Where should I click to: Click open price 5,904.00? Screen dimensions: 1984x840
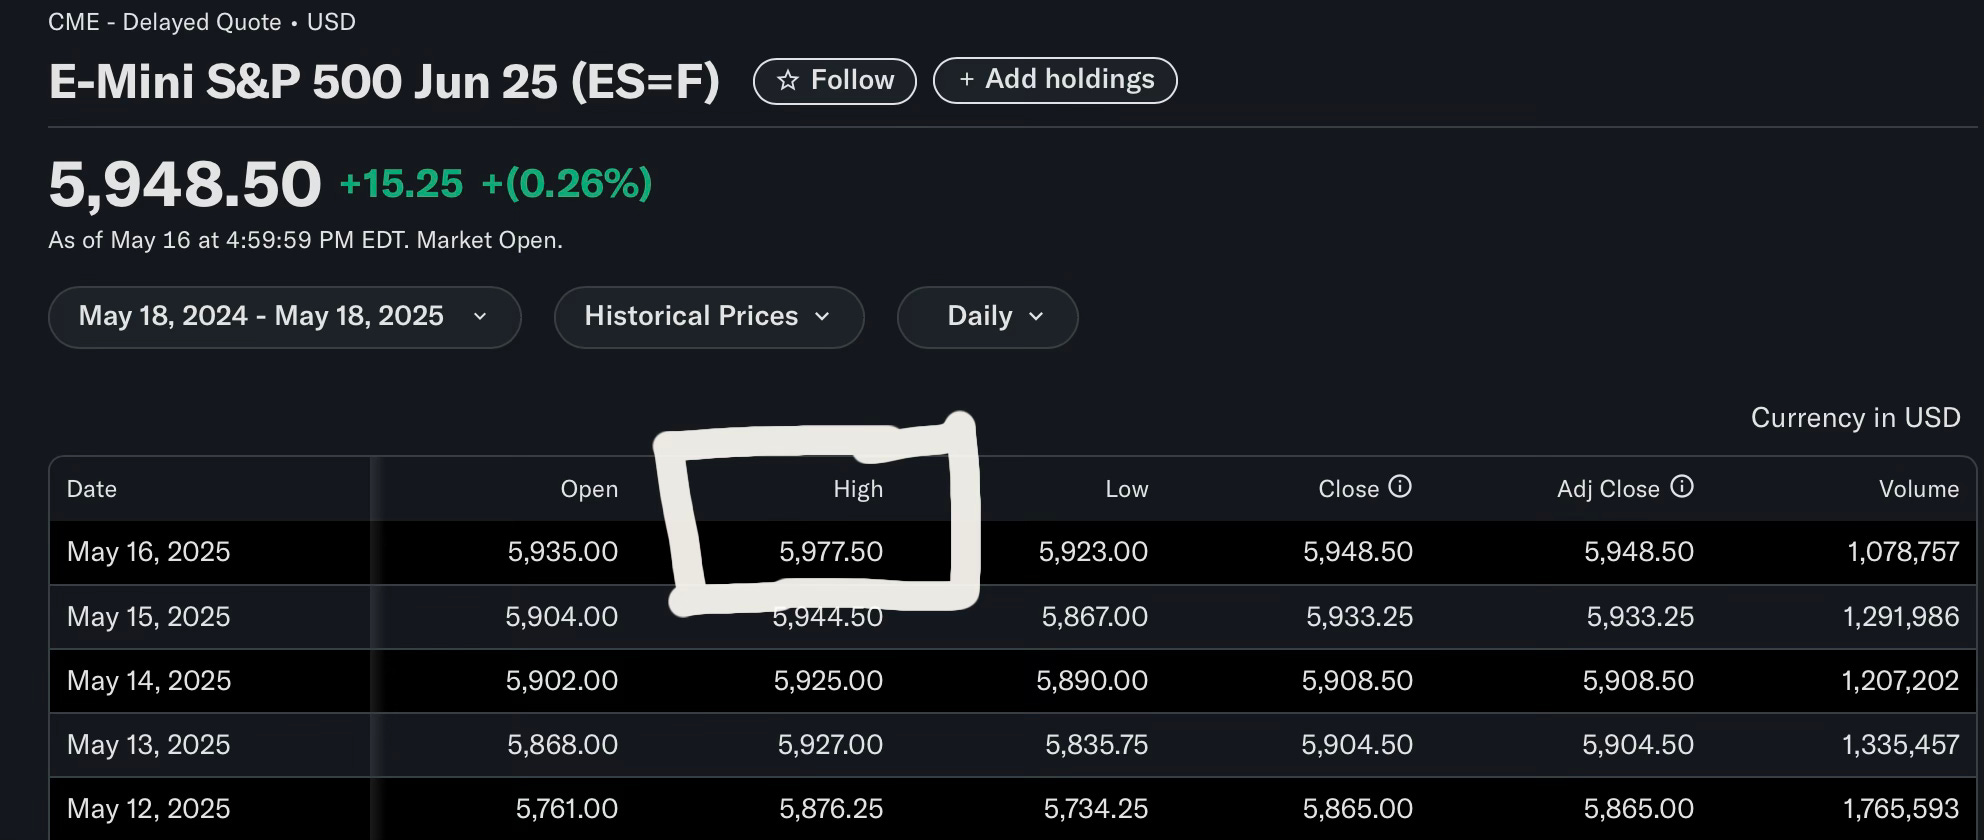pos(561,616)
